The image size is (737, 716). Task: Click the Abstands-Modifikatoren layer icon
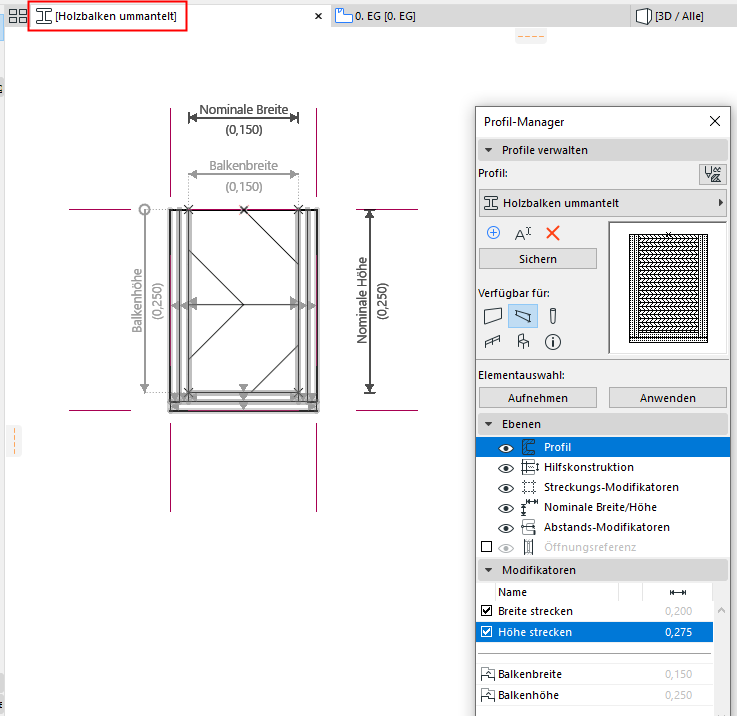(x=529, y=527)
